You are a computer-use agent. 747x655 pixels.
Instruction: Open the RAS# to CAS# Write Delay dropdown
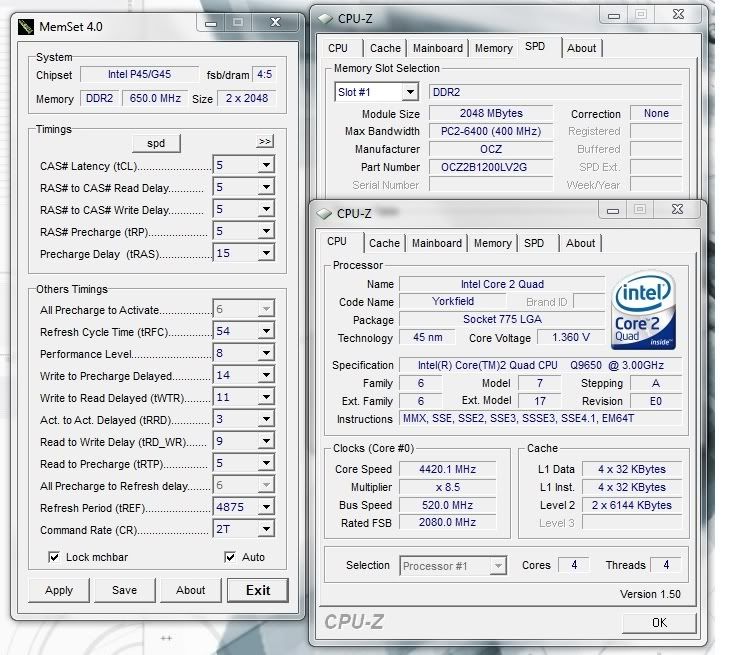pyautogui.click(x=266, y=209)
